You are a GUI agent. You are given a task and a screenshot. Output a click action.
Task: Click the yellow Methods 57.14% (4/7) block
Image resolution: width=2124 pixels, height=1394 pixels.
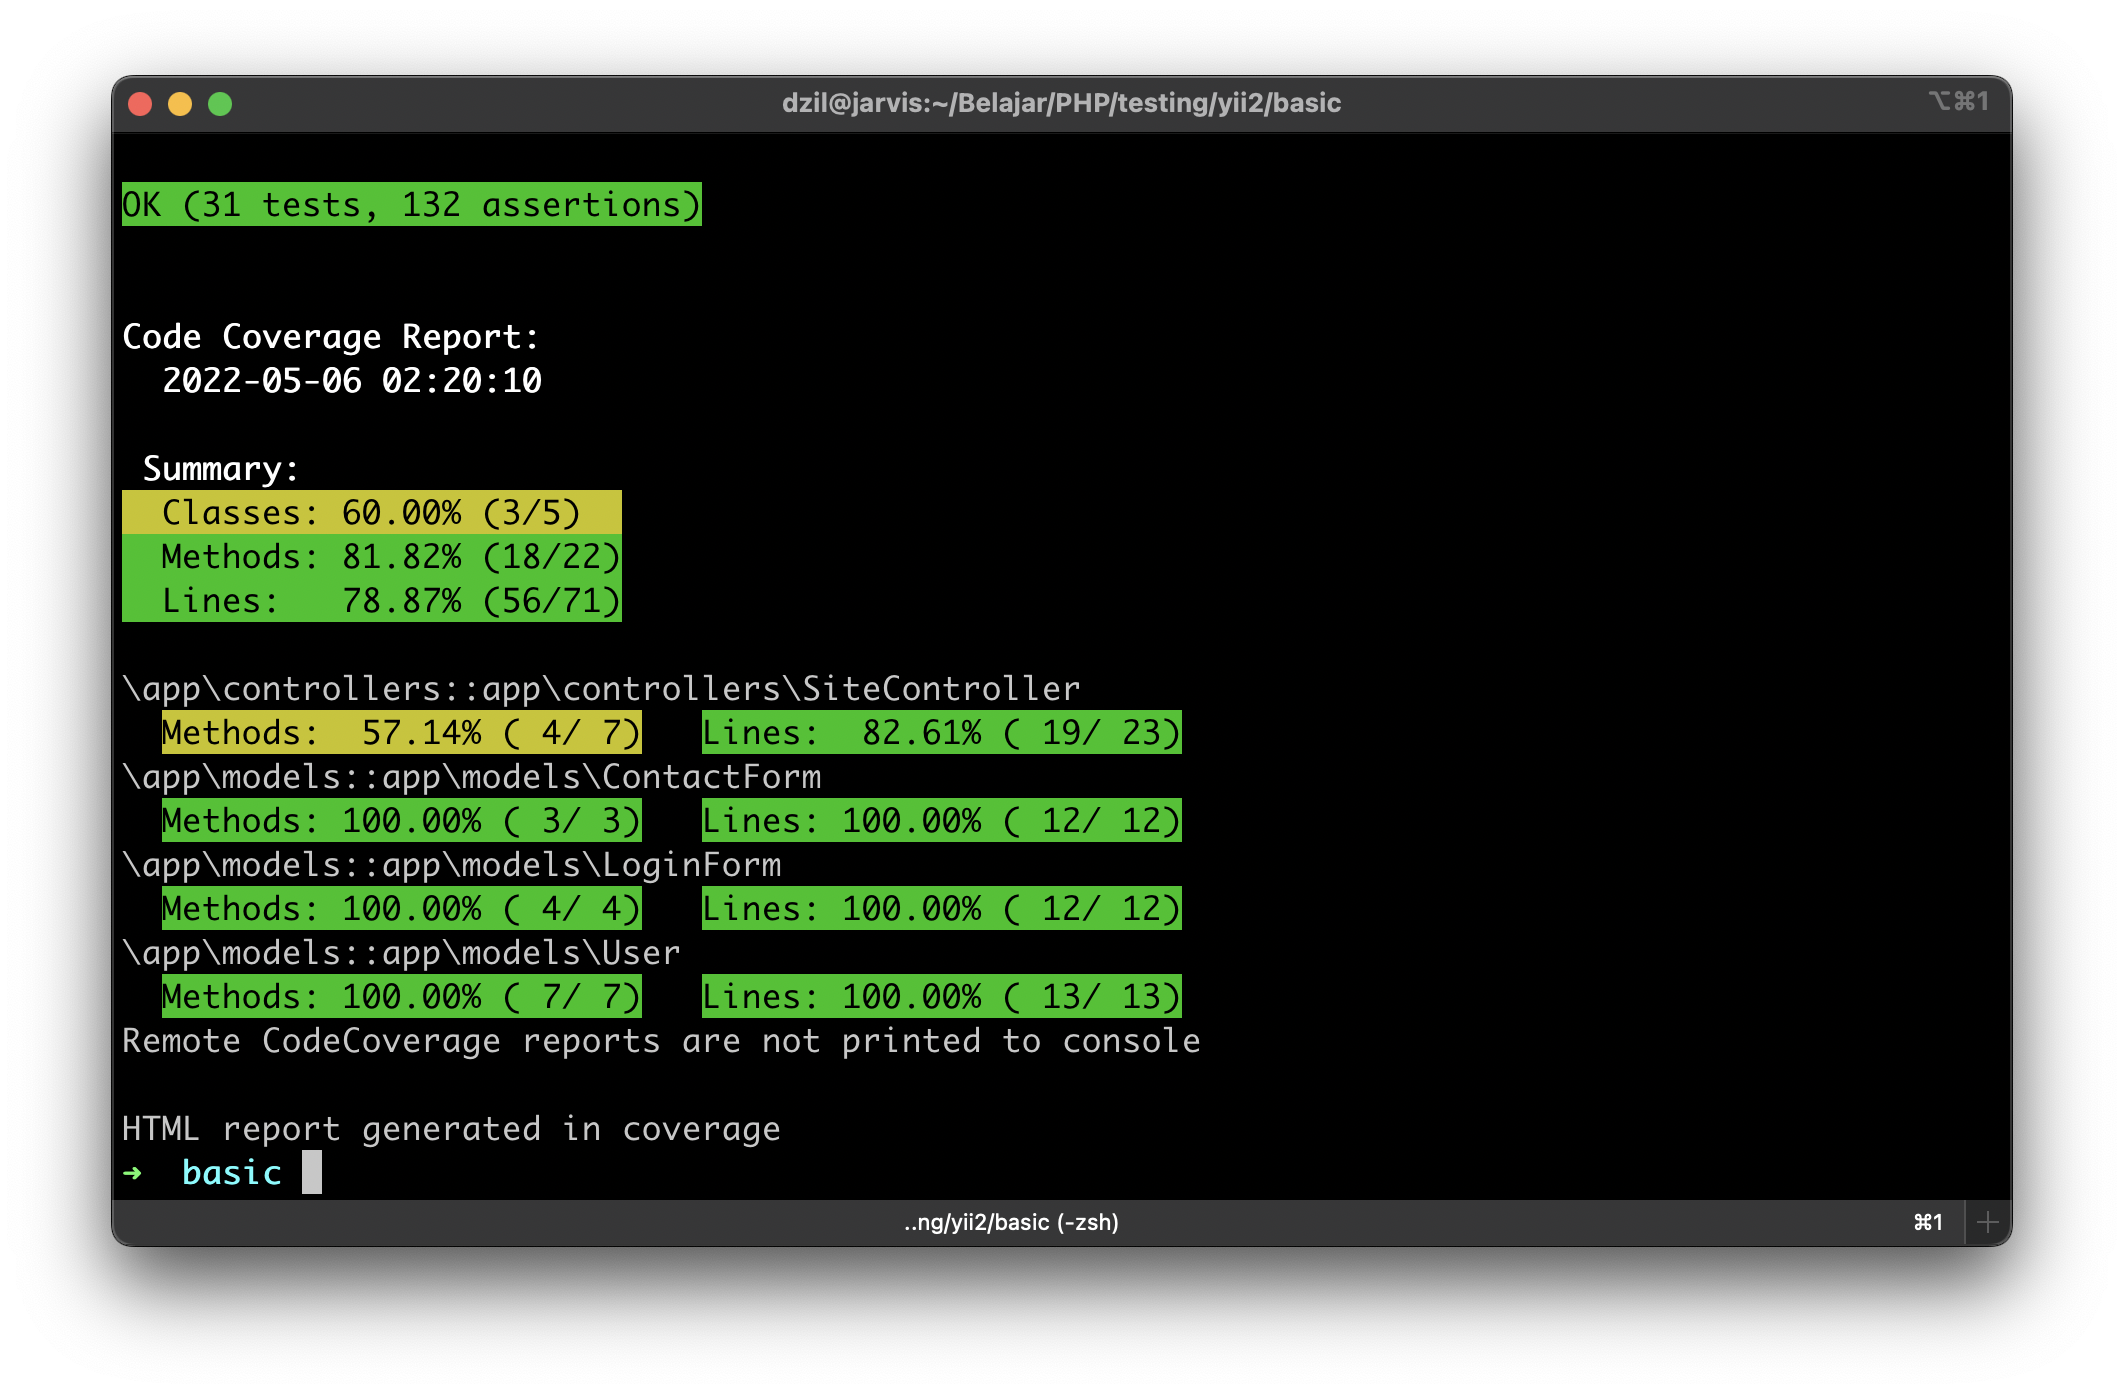(401, 733)
